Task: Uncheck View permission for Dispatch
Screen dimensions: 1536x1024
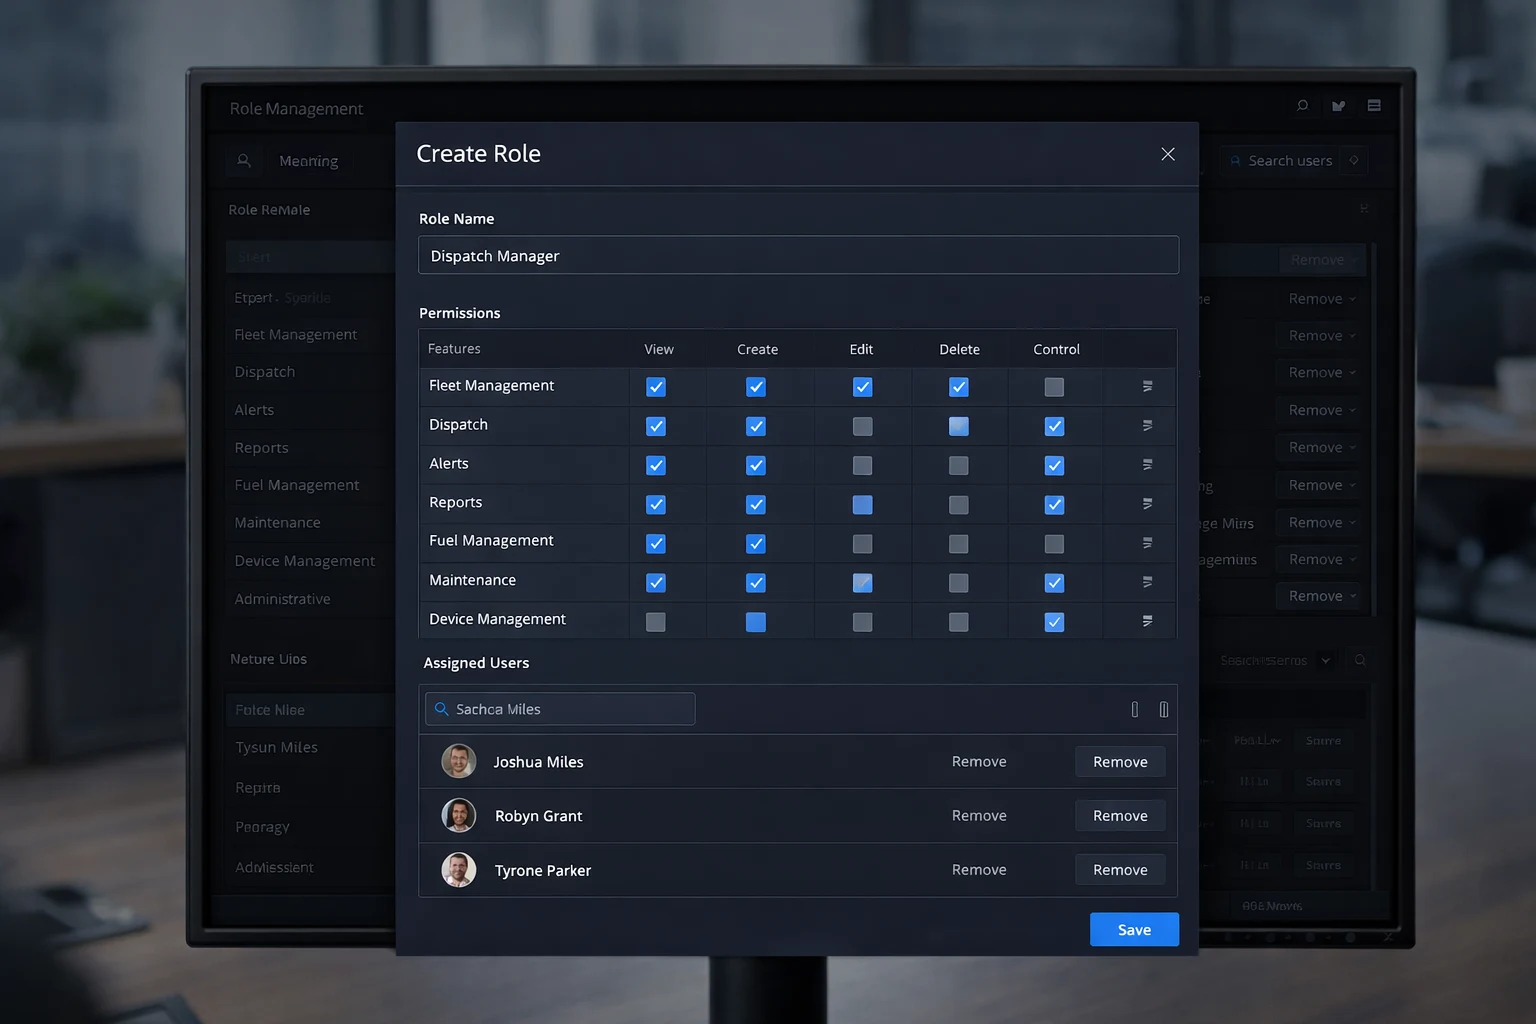Action: (x=656, y=426)
